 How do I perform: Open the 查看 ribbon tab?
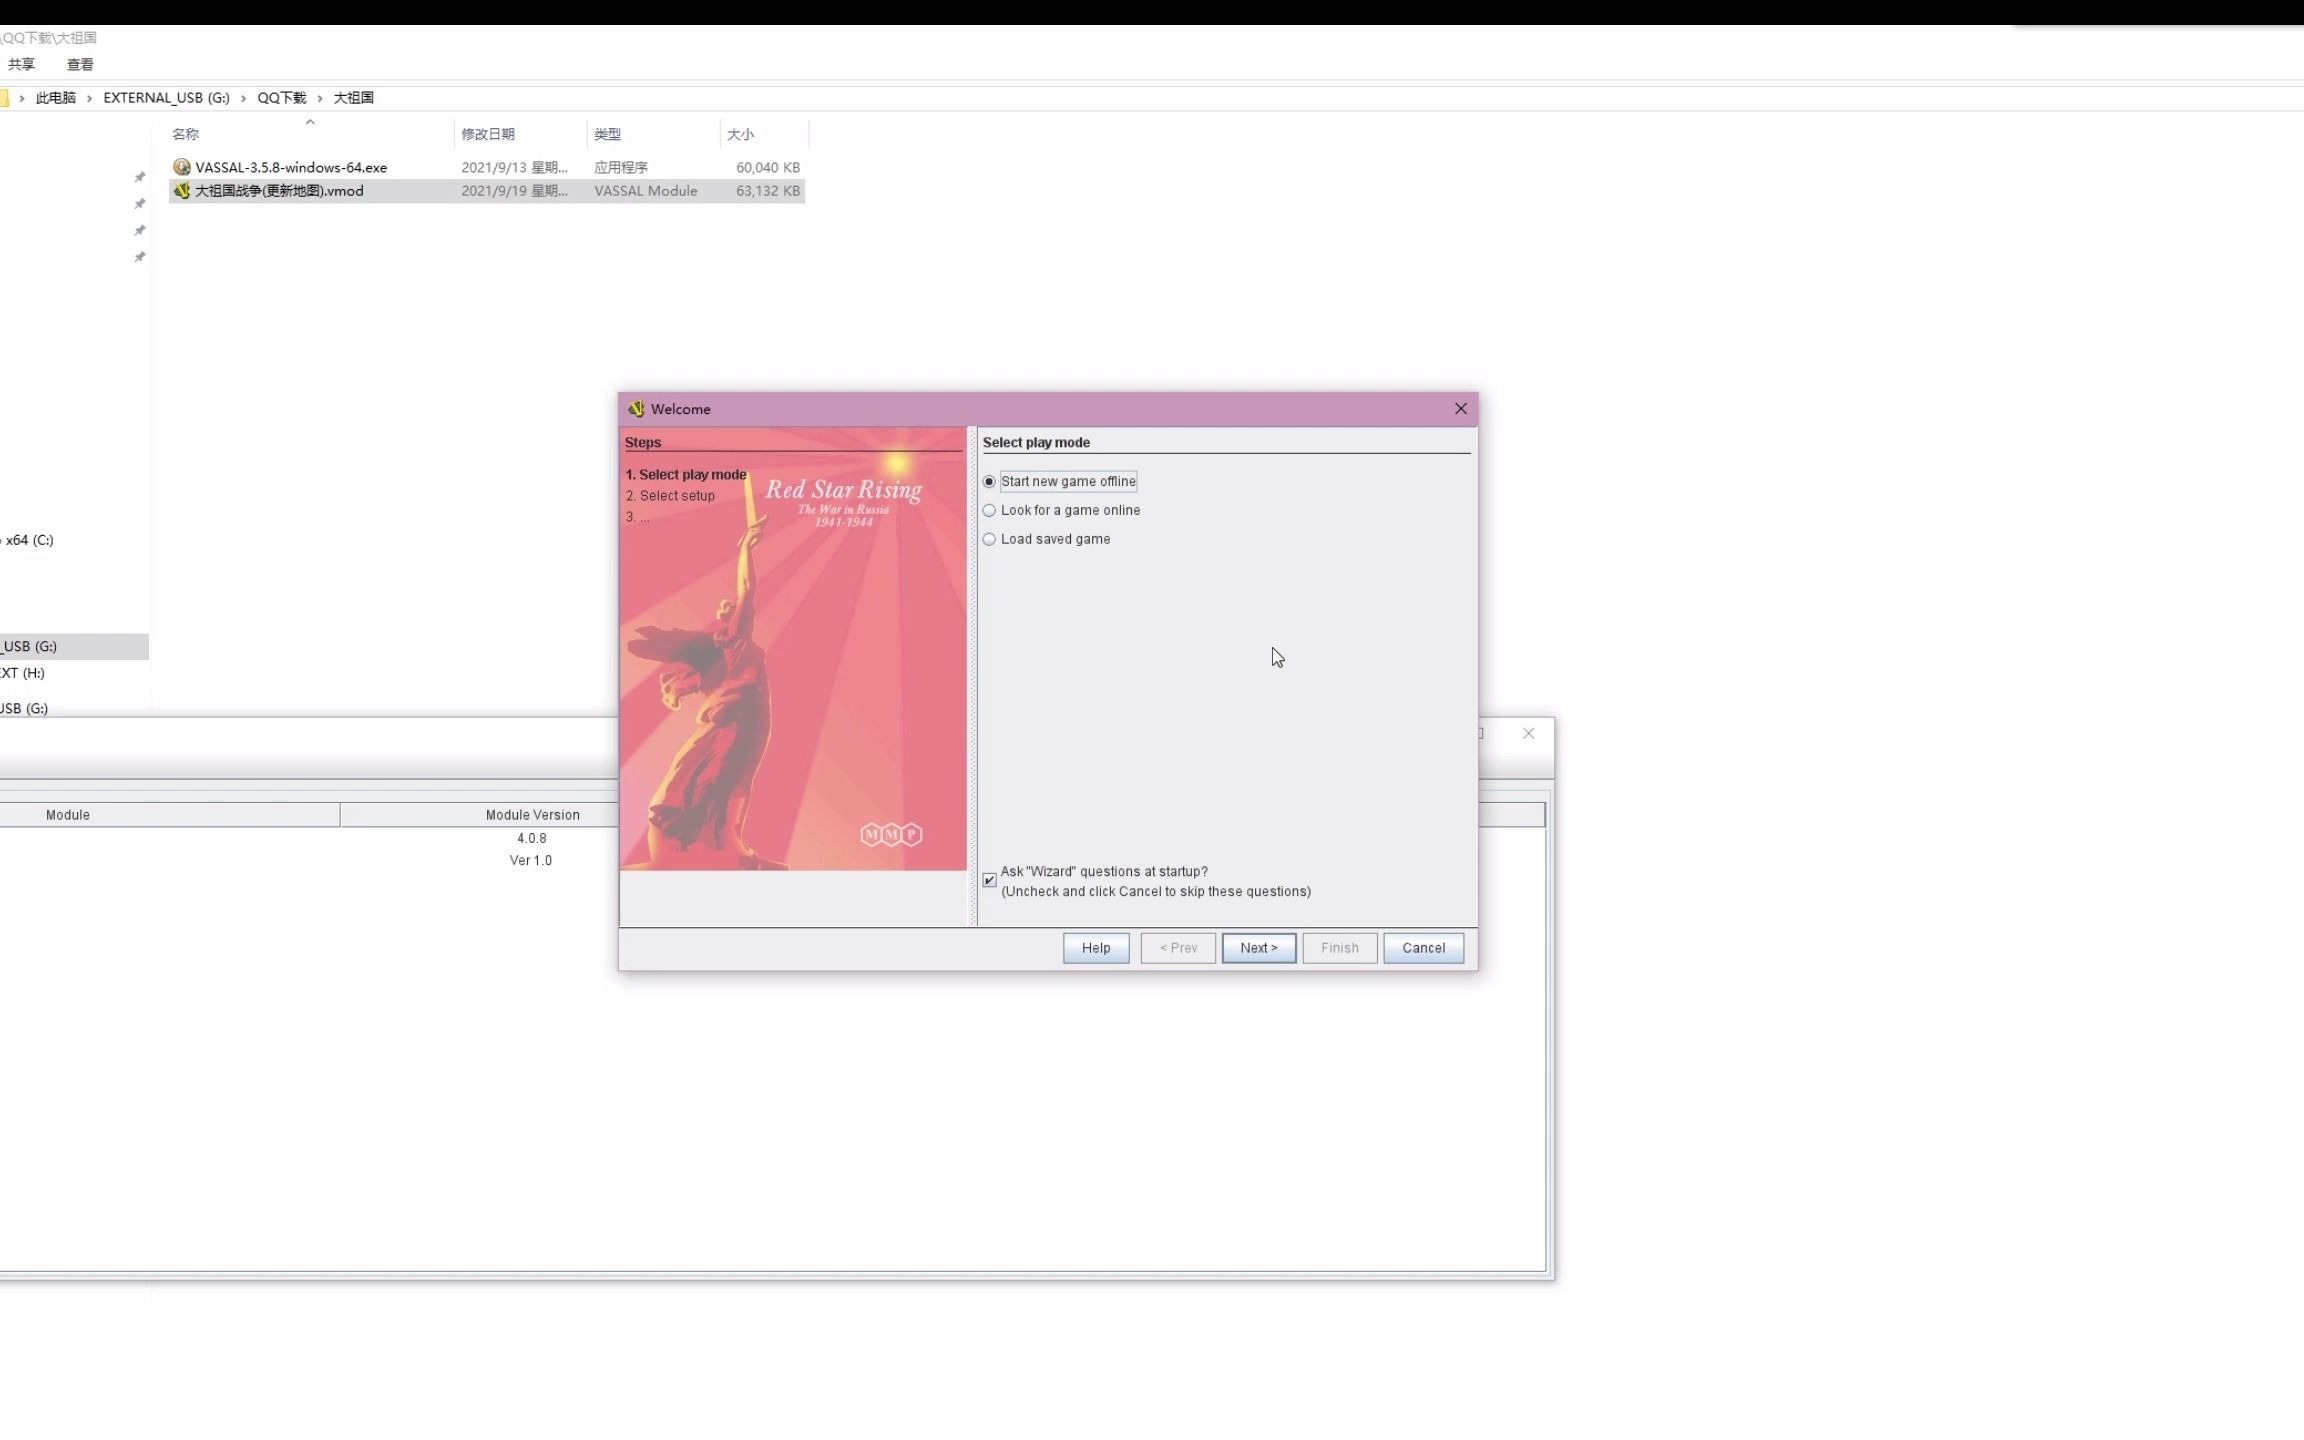tap(80, 64)
